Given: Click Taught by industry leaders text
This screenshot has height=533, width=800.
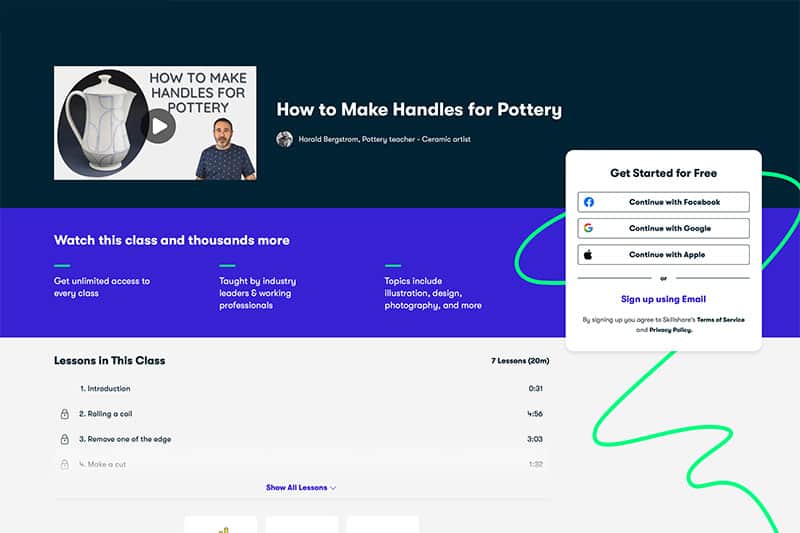Looking at the screenshot, I should click(258, 293).
